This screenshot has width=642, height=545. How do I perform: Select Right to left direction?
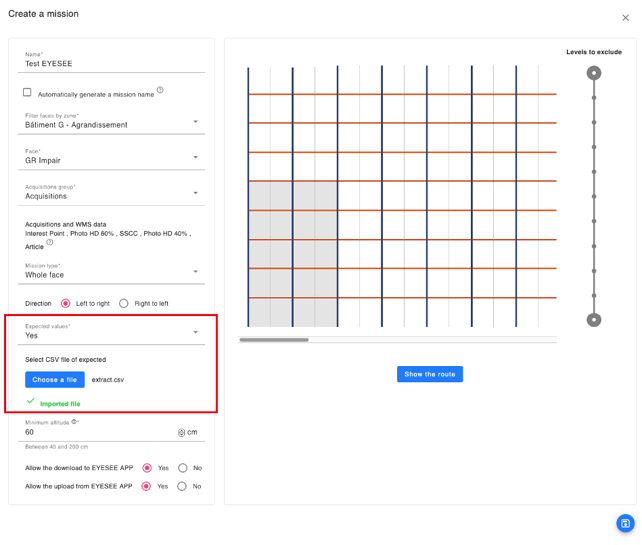[124, 303]
